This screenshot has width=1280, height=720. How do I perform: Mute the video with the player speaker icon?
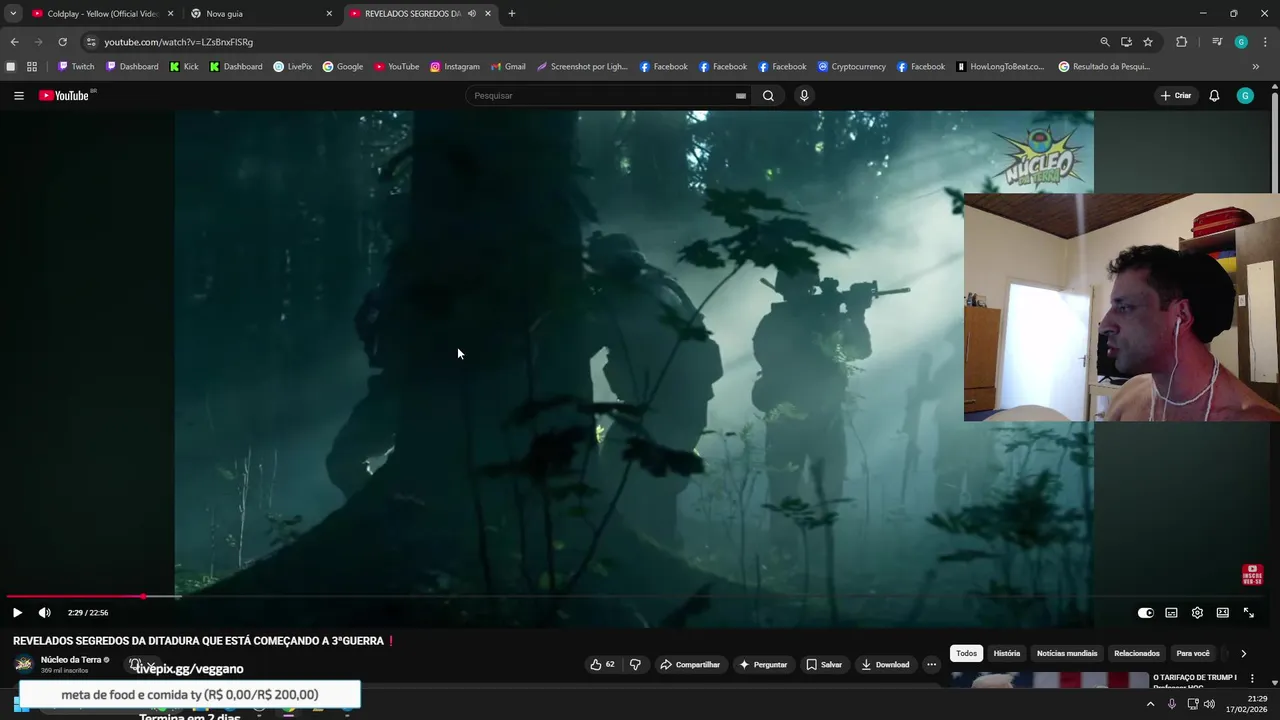click(44, 613)
